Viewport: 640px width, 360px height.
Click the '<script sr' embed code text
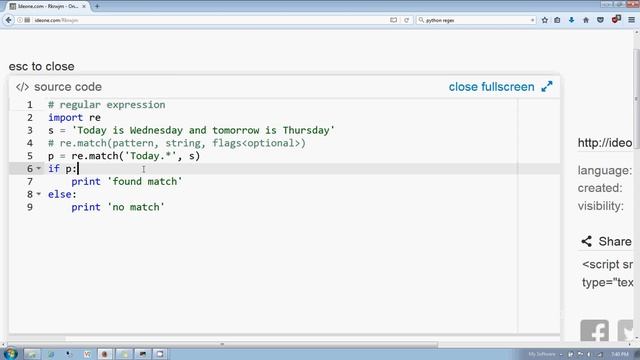[x=607, y=264]
